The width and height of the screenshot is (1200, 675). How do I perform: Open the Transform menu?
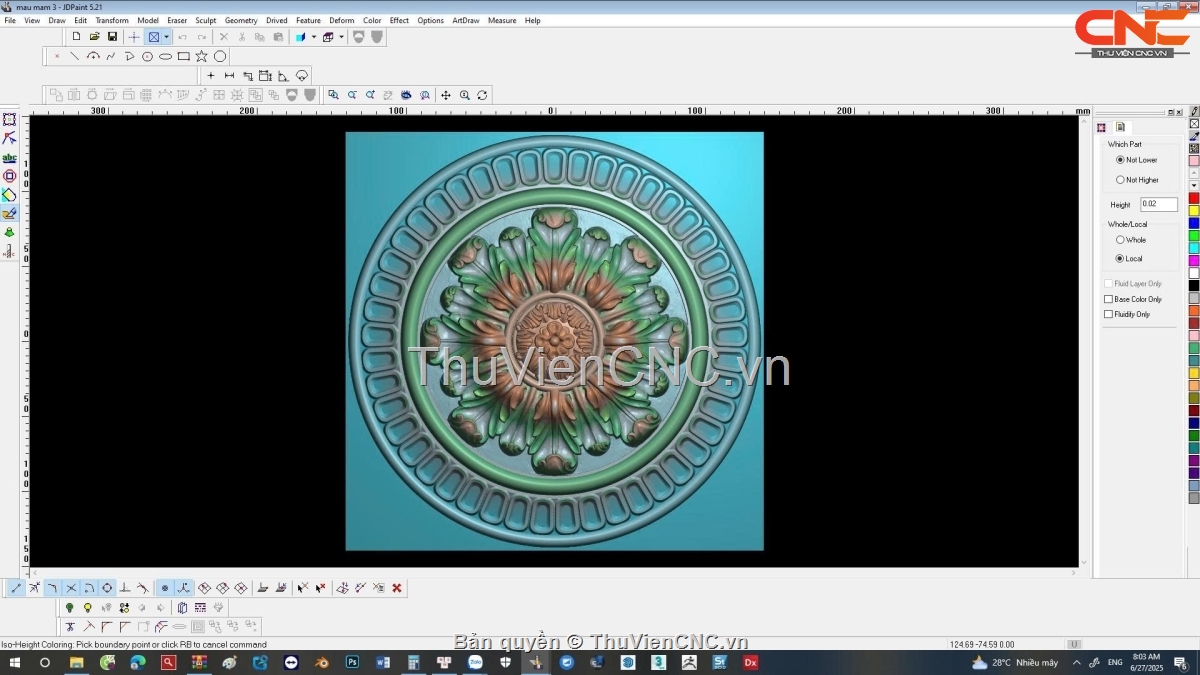point(112,20)
